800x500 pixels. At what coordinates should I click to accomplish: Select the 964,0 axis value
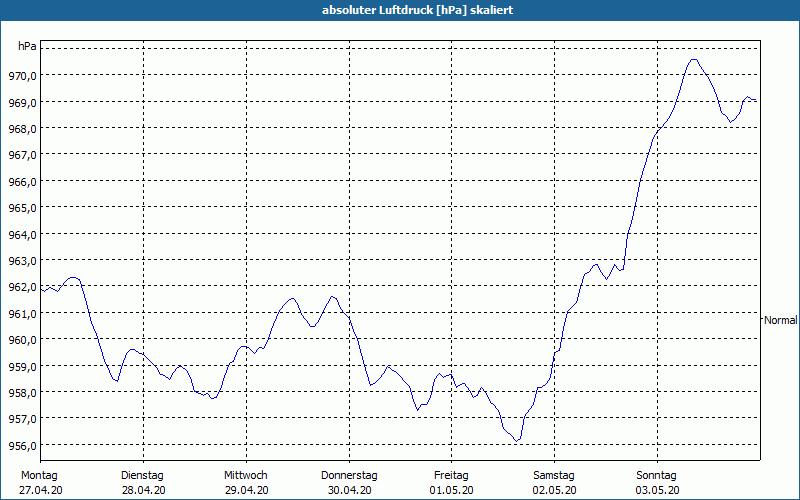pos(22,235)
